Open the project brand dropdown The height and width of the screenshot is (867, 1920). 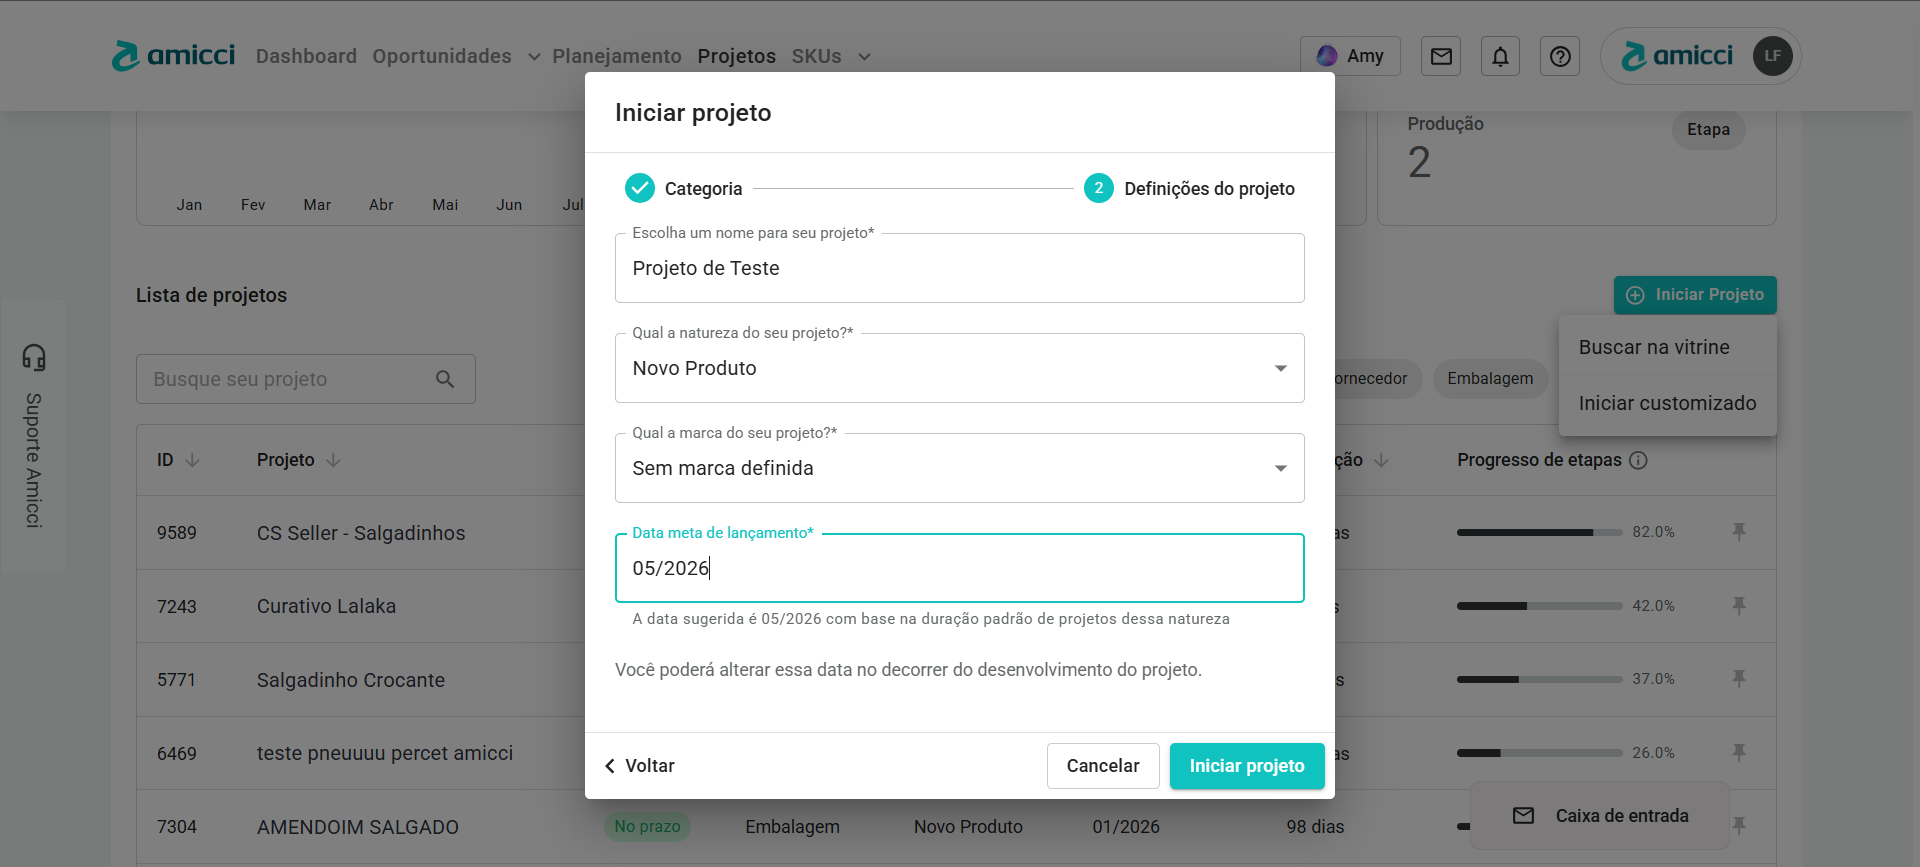click(x=1280, y=468)
